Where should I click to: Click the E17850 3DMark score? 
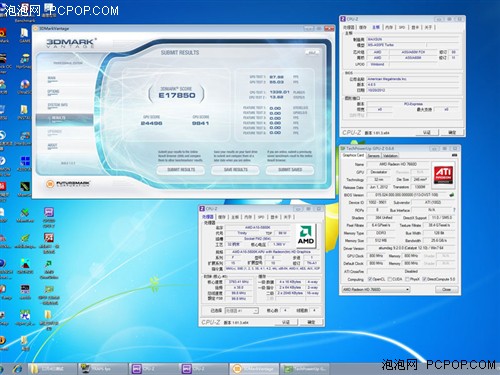pyautogui.click(x=177, y=95)
